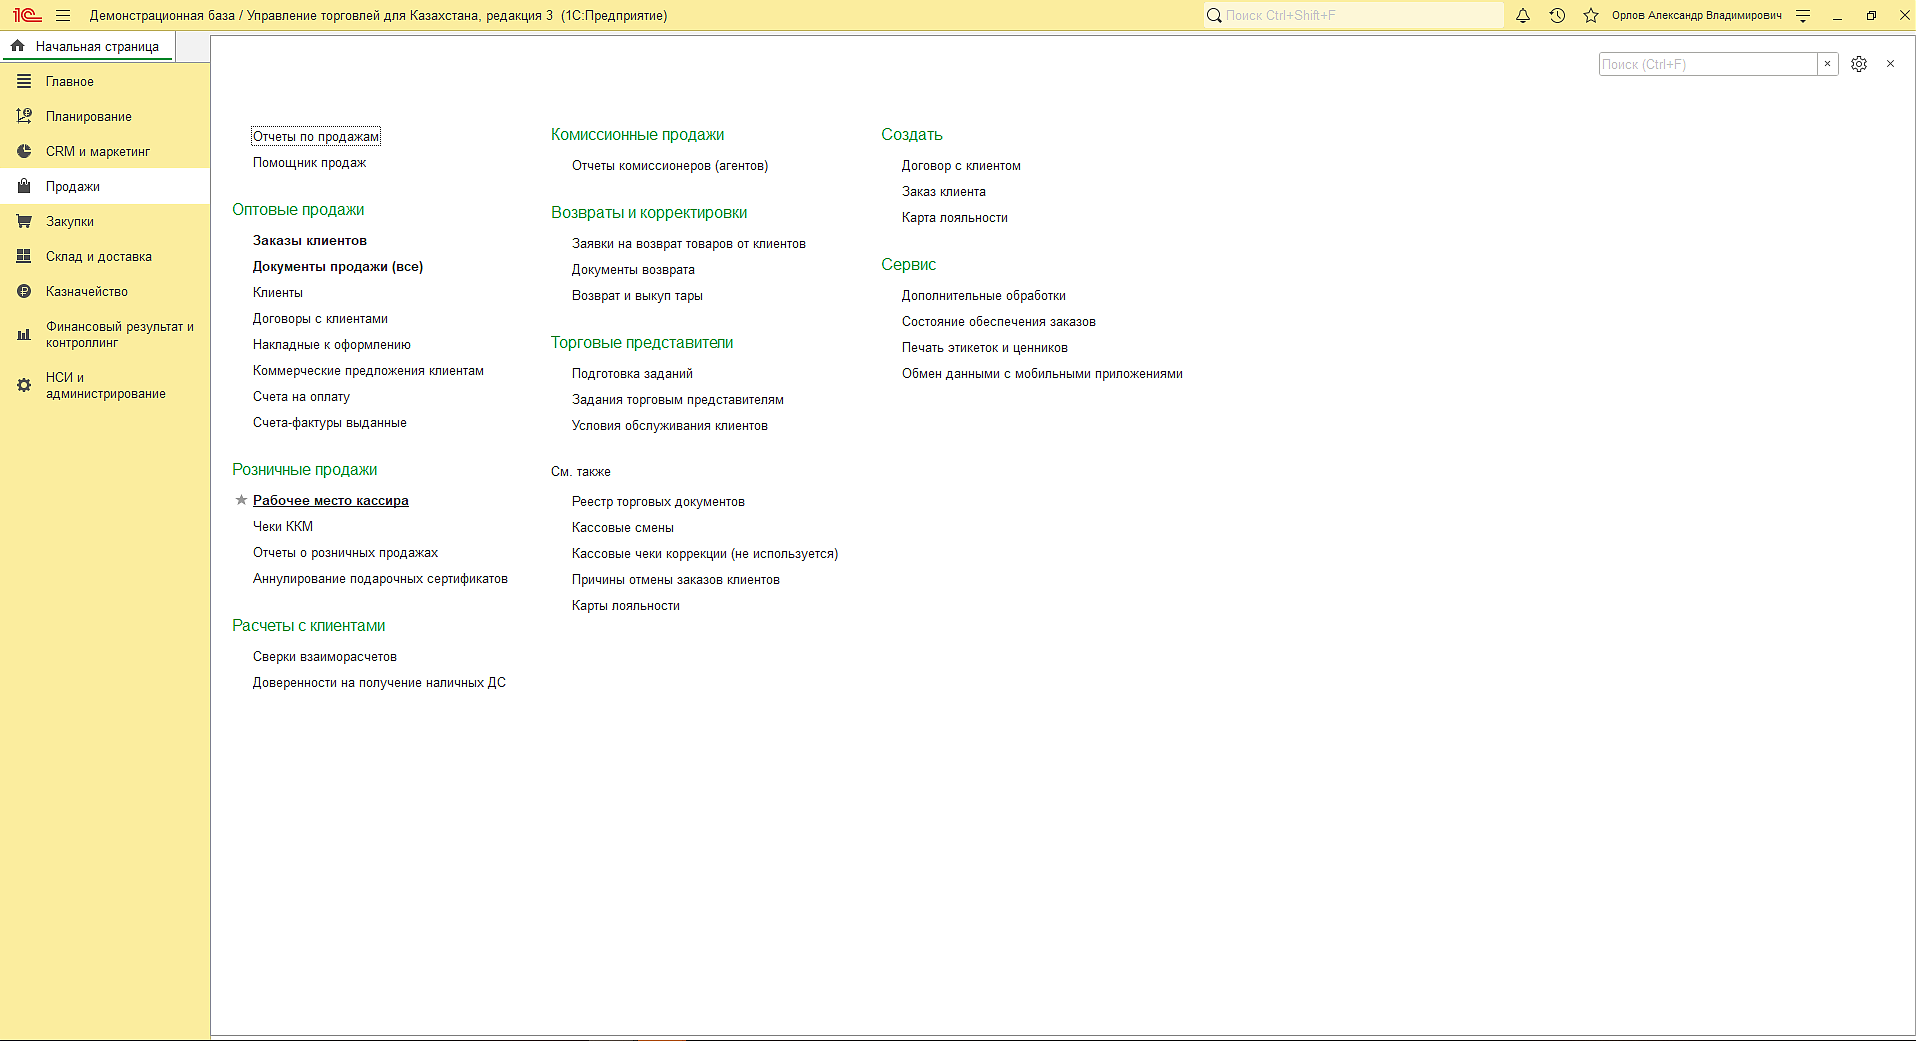Click the home icon on start page tab
This screenshot has height=1041, width=1916.
[x=18, y=46]
